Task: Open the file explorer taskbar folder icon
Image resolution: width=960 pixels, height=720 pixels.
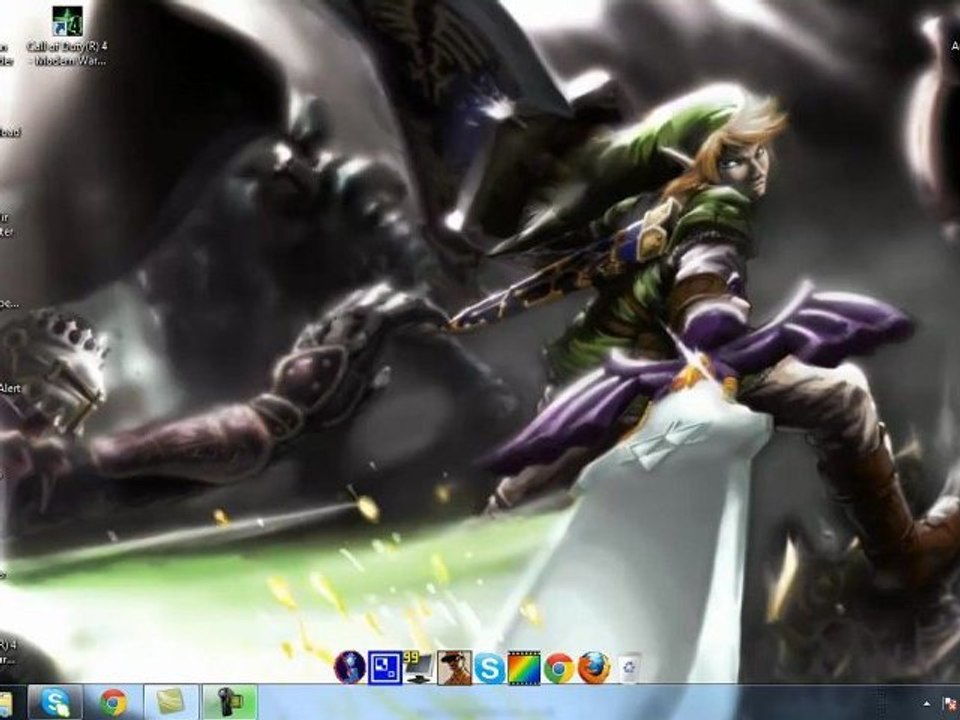Action: point(6,704)
